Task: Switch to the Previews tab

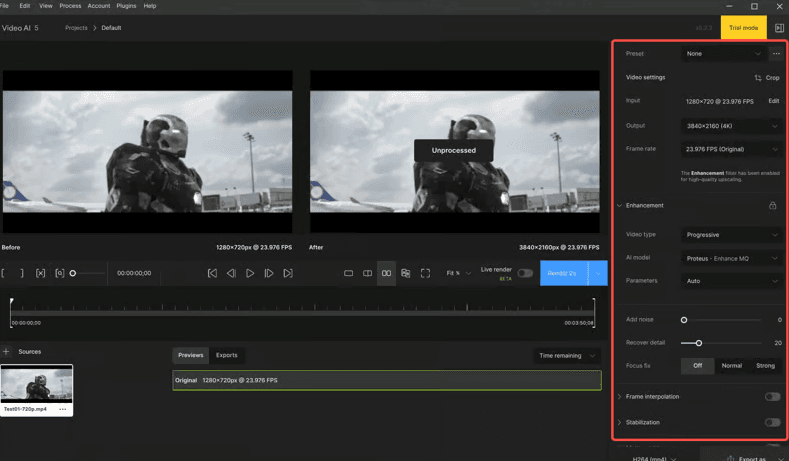Action: coord(191,355)
